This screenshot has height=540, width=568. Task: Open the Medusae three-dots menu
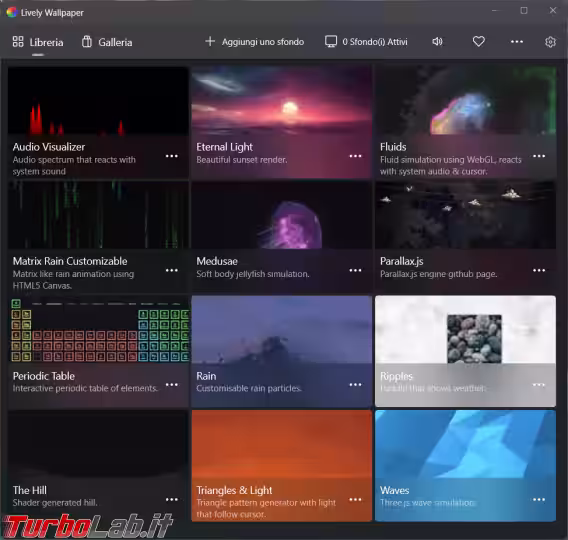[355, 270]
